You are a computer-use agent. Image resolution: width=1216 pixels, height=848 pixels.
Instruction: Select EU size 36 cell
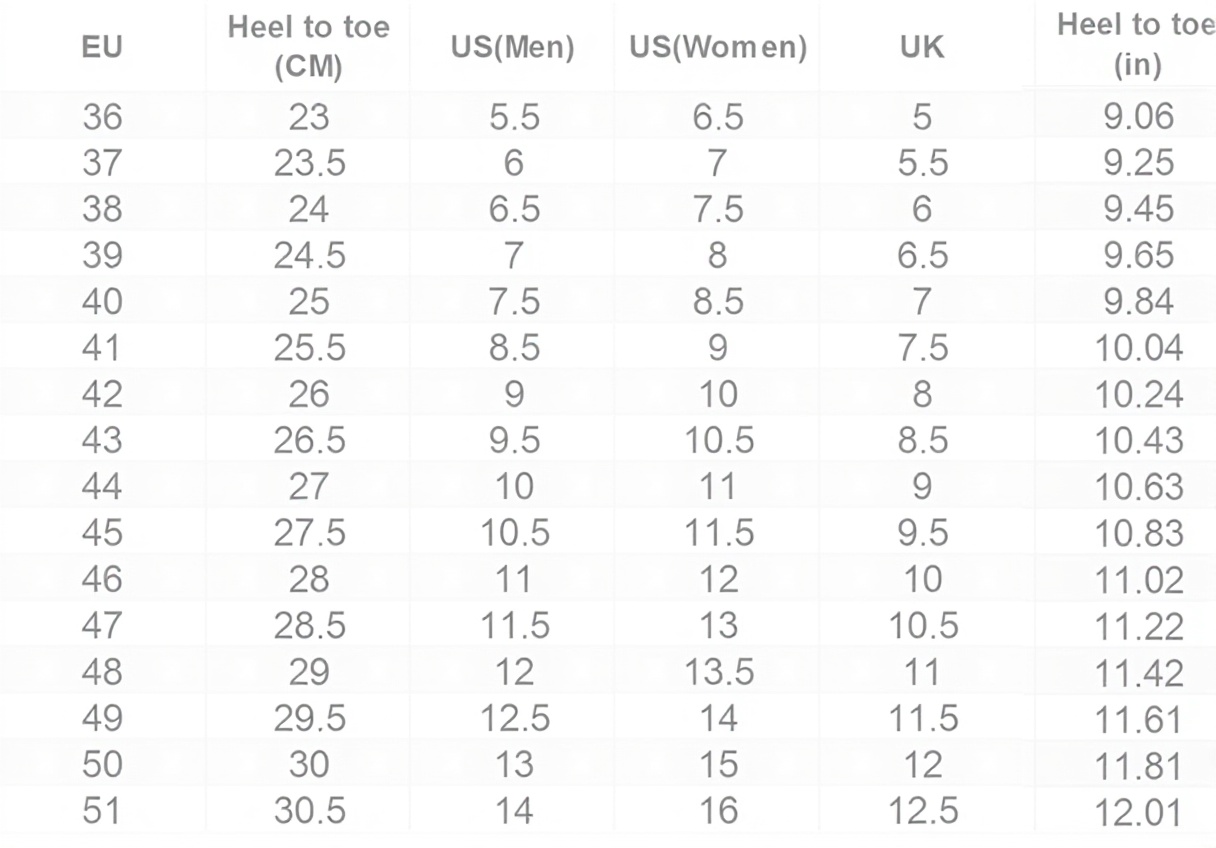[101, 118]
